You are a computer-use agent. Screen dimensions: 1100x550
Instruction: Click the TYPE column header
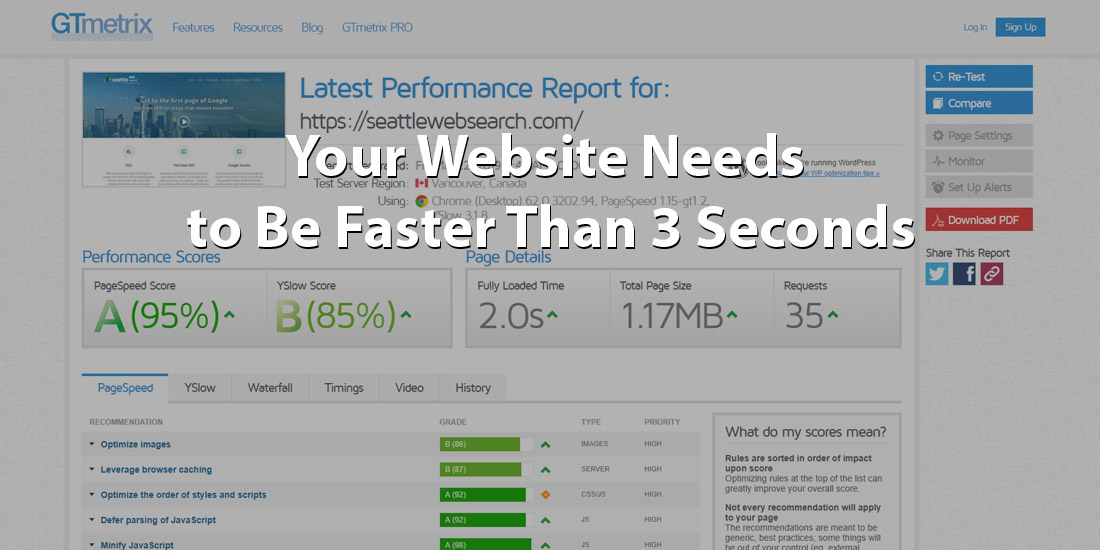[591, 422]
